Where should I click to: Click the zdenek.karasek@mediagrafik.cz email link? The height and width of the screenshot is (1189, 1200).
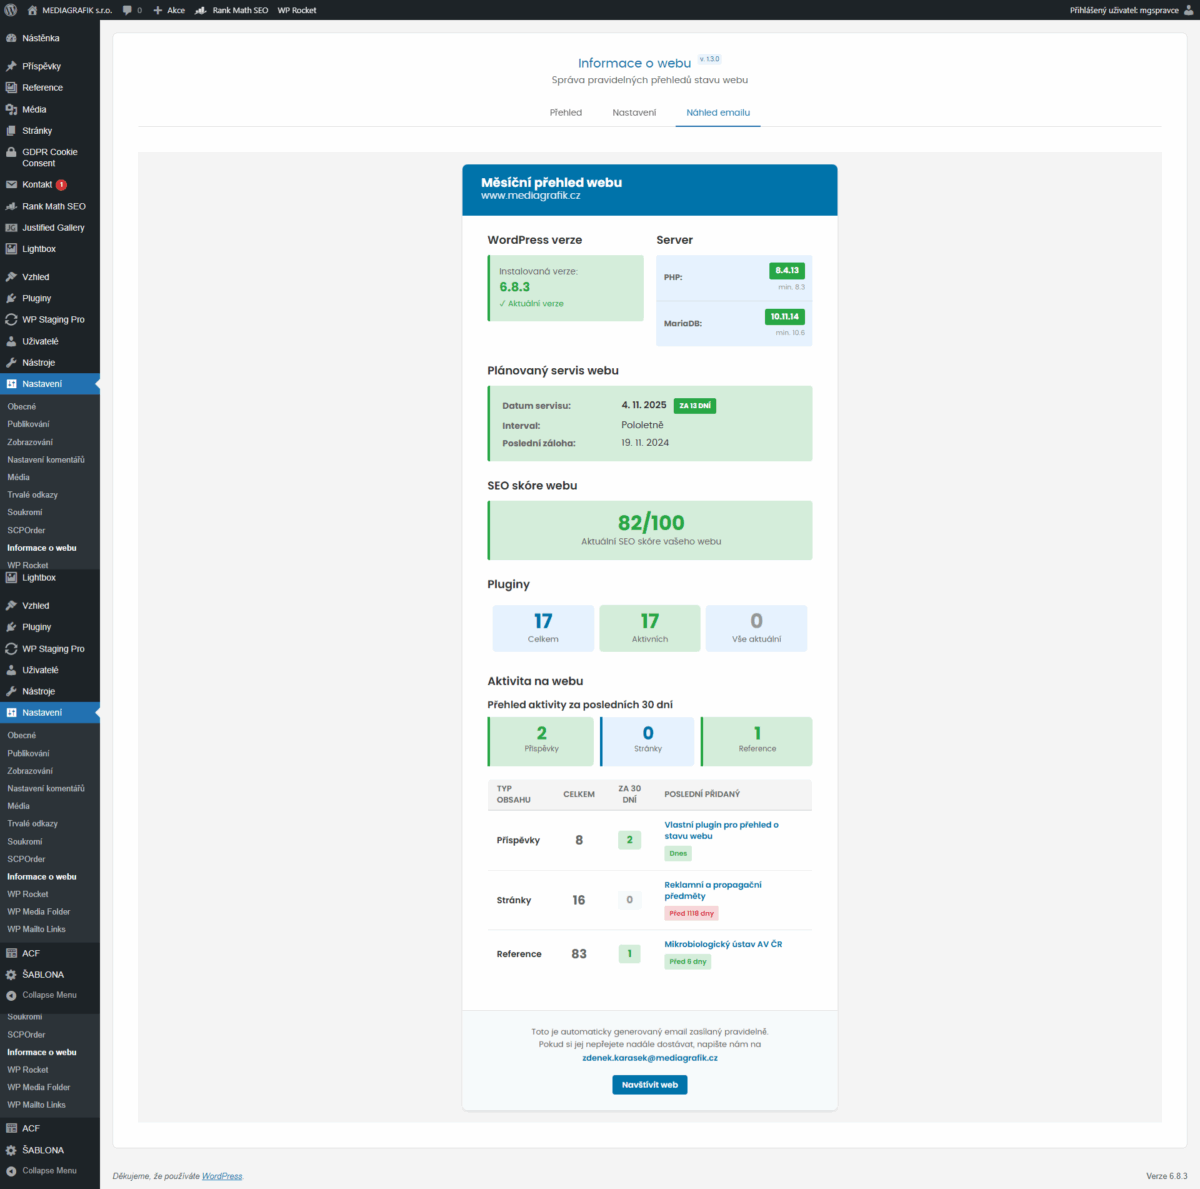coord(650,1057)
